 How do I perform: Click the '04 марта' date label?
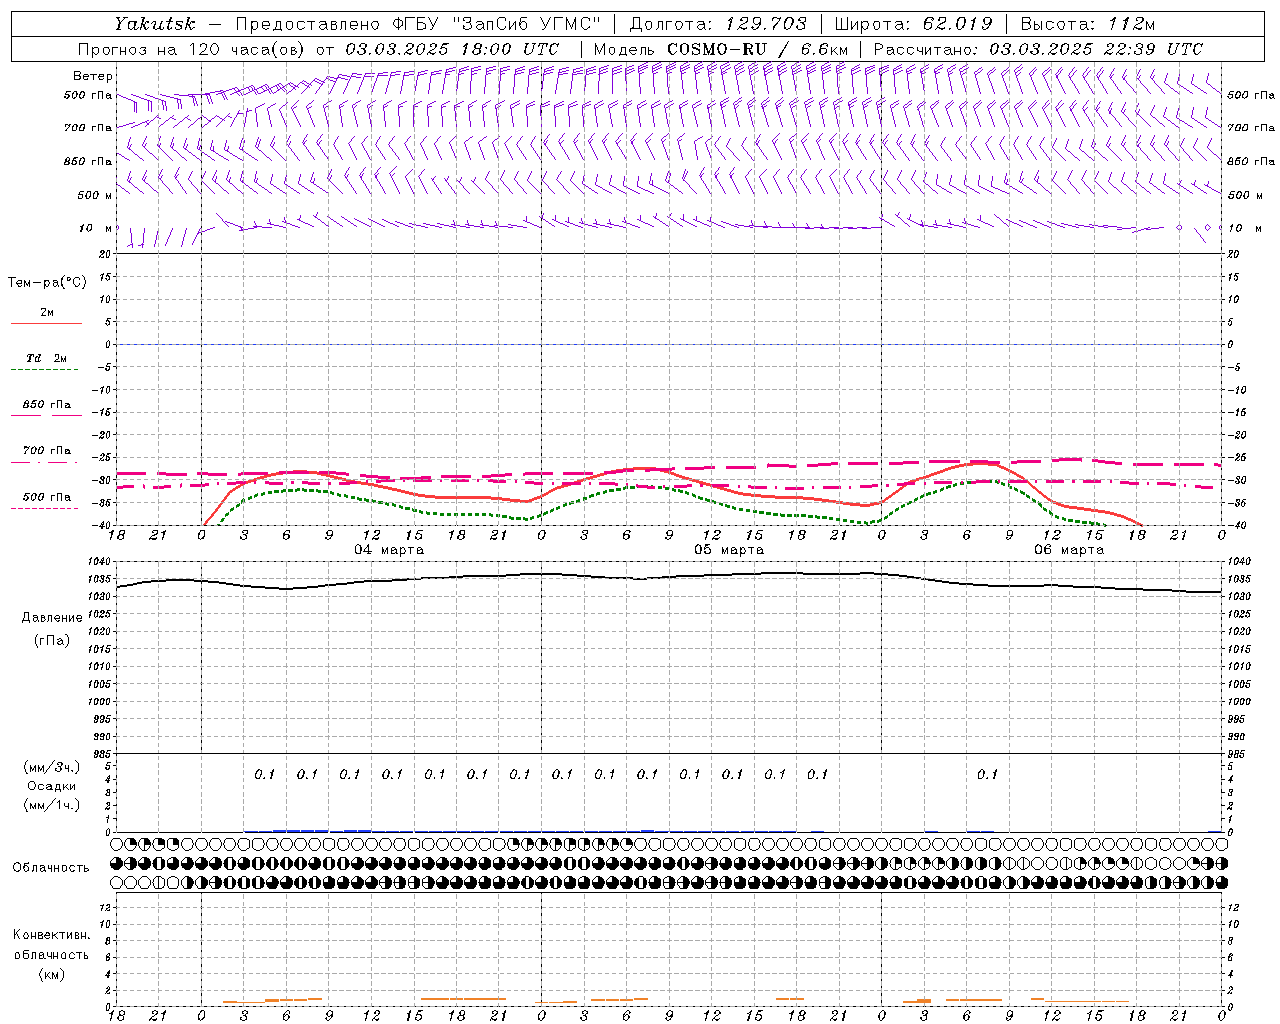click(x=389, y=549)
